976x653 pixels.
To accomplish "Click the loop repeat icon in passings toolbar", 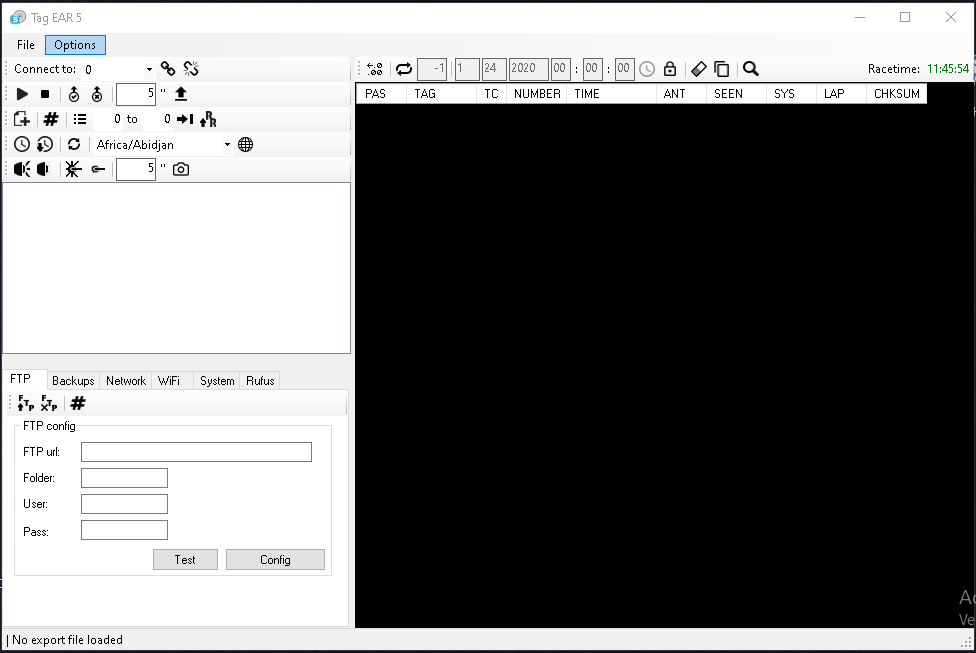I will tap(404, 69).
